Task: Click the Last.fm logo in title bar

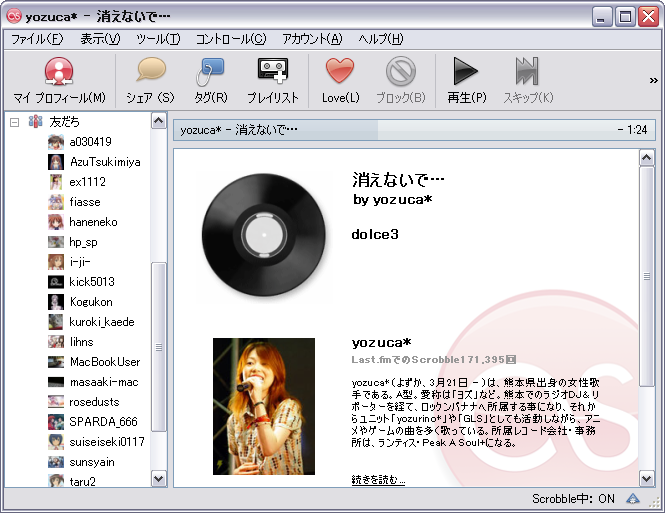Action: coord(14,16)
